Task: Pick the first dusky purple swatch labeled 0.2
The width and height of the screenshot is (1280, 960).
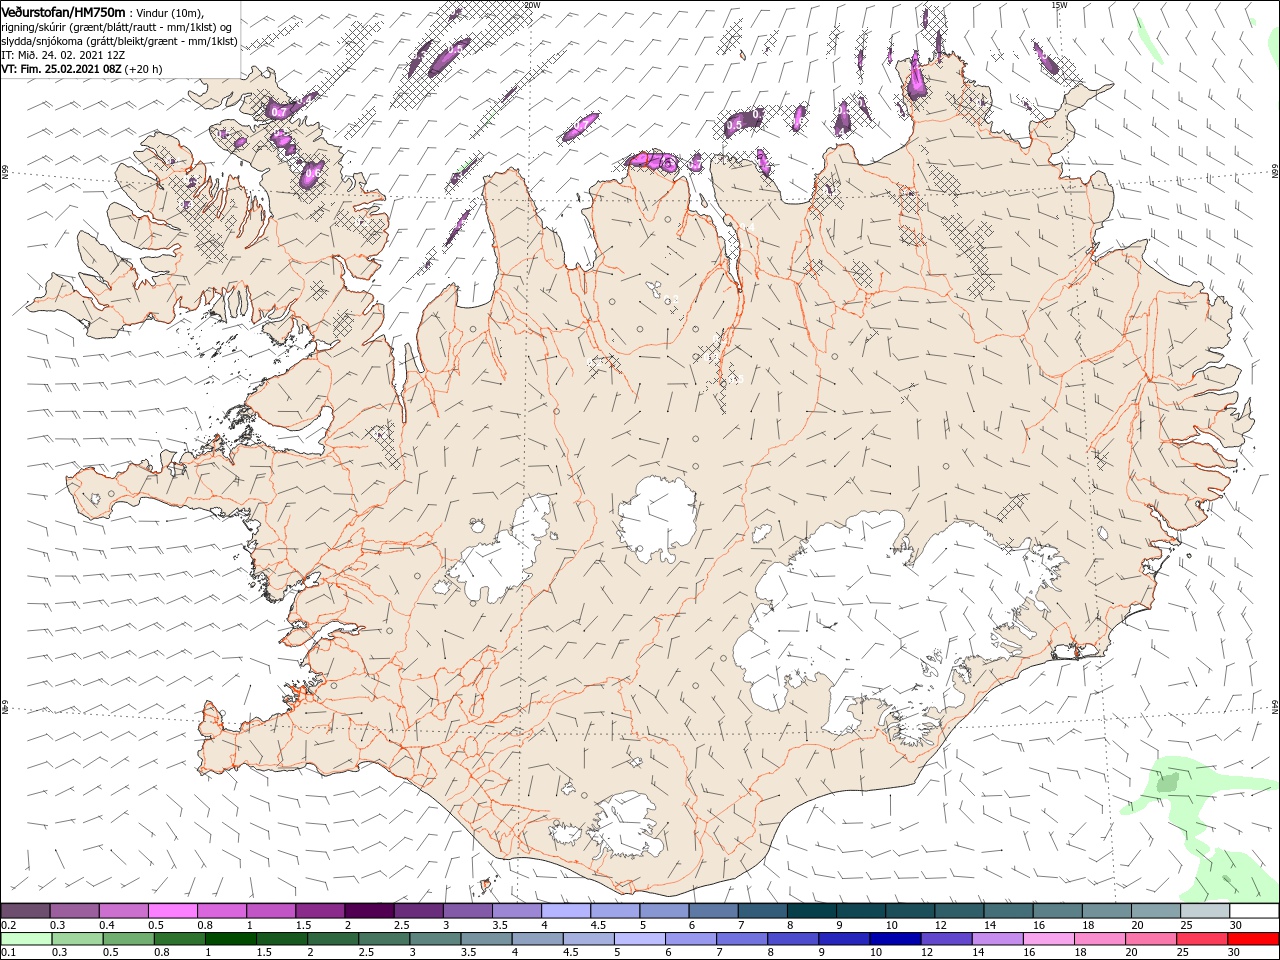Action: (26, 910)
